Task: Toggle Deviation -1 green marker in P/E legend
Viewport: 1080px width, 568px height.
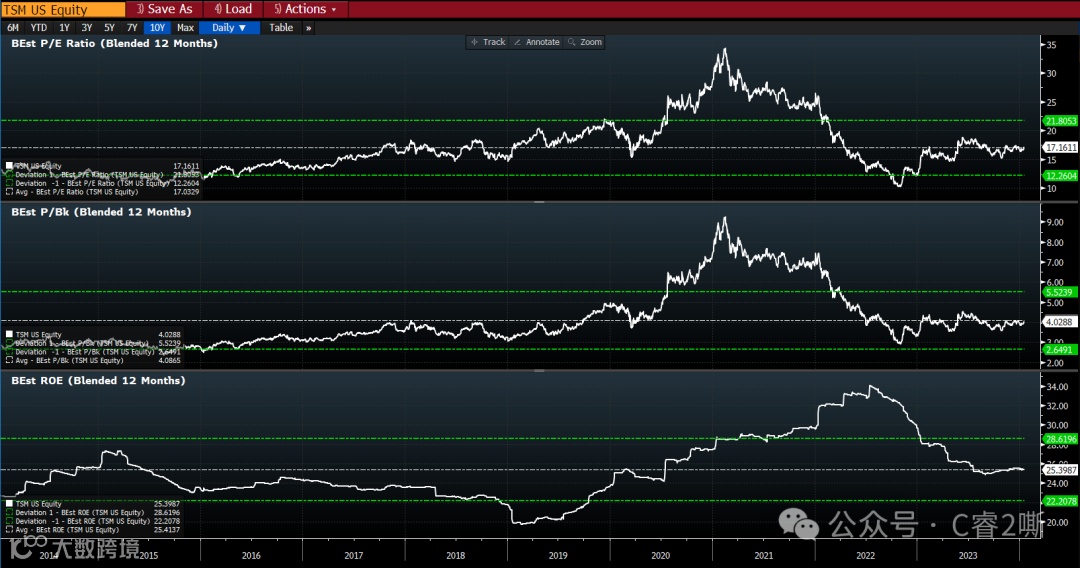Action: (x=10, y=183)
